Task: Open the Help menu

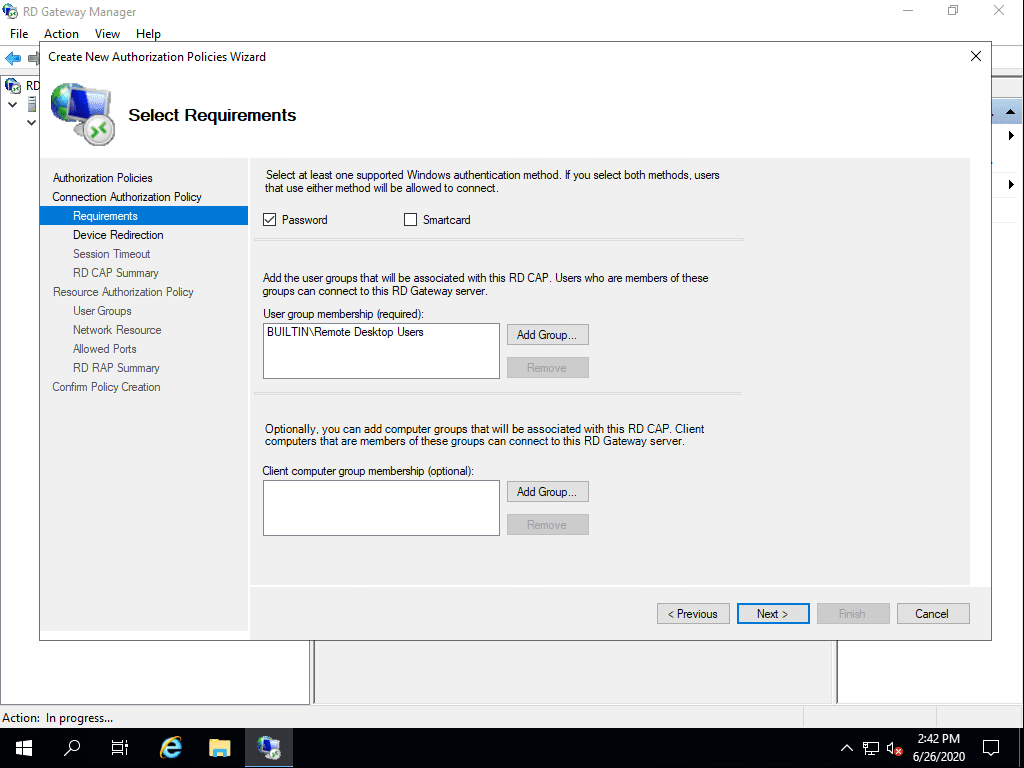Action: coord(148,33)
